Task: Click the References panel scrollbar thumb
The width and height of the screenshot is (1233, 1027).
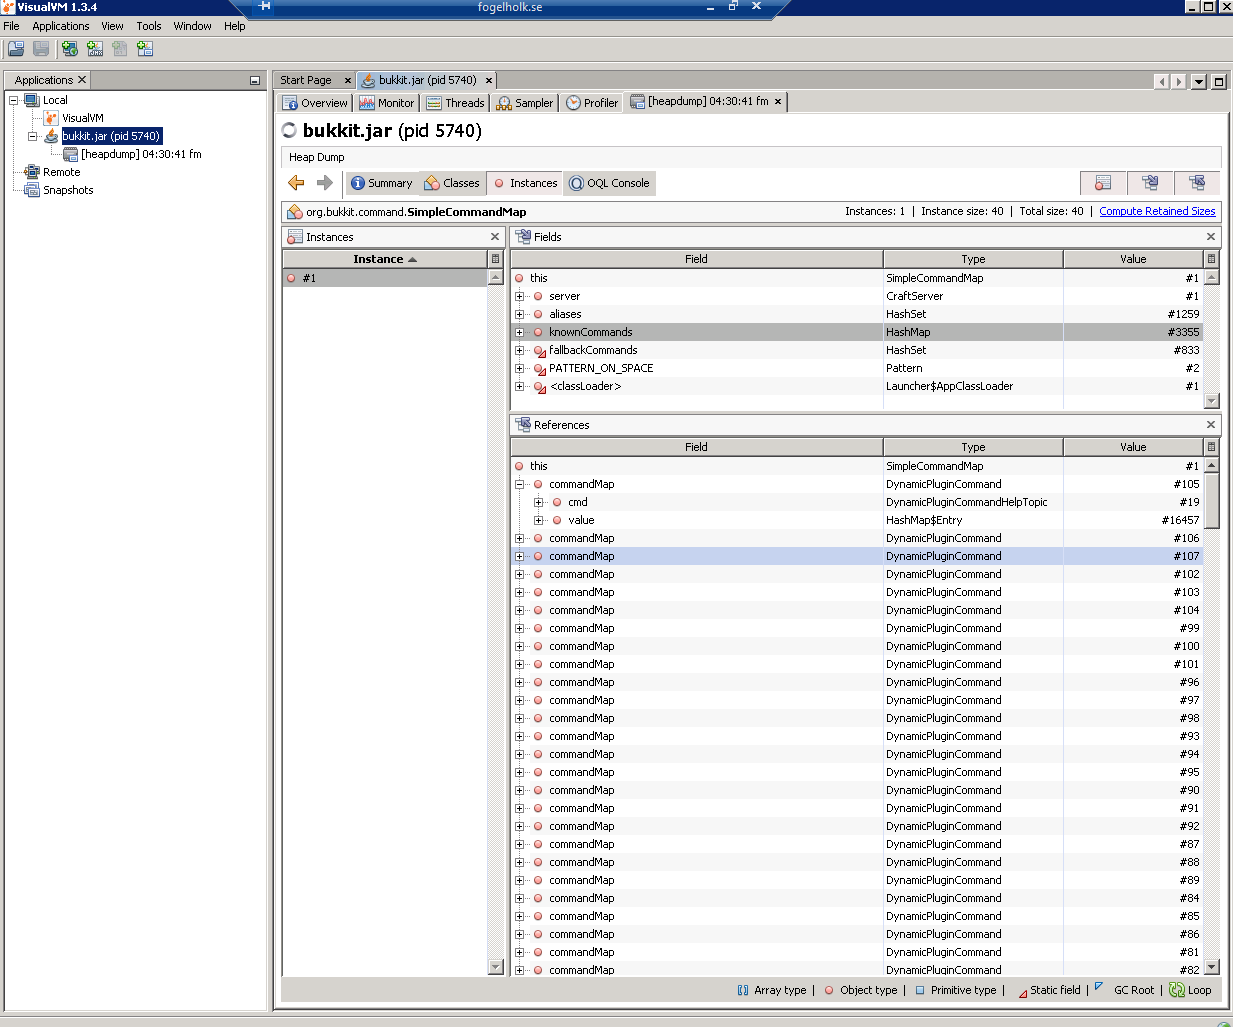Action: point(1212,501)
